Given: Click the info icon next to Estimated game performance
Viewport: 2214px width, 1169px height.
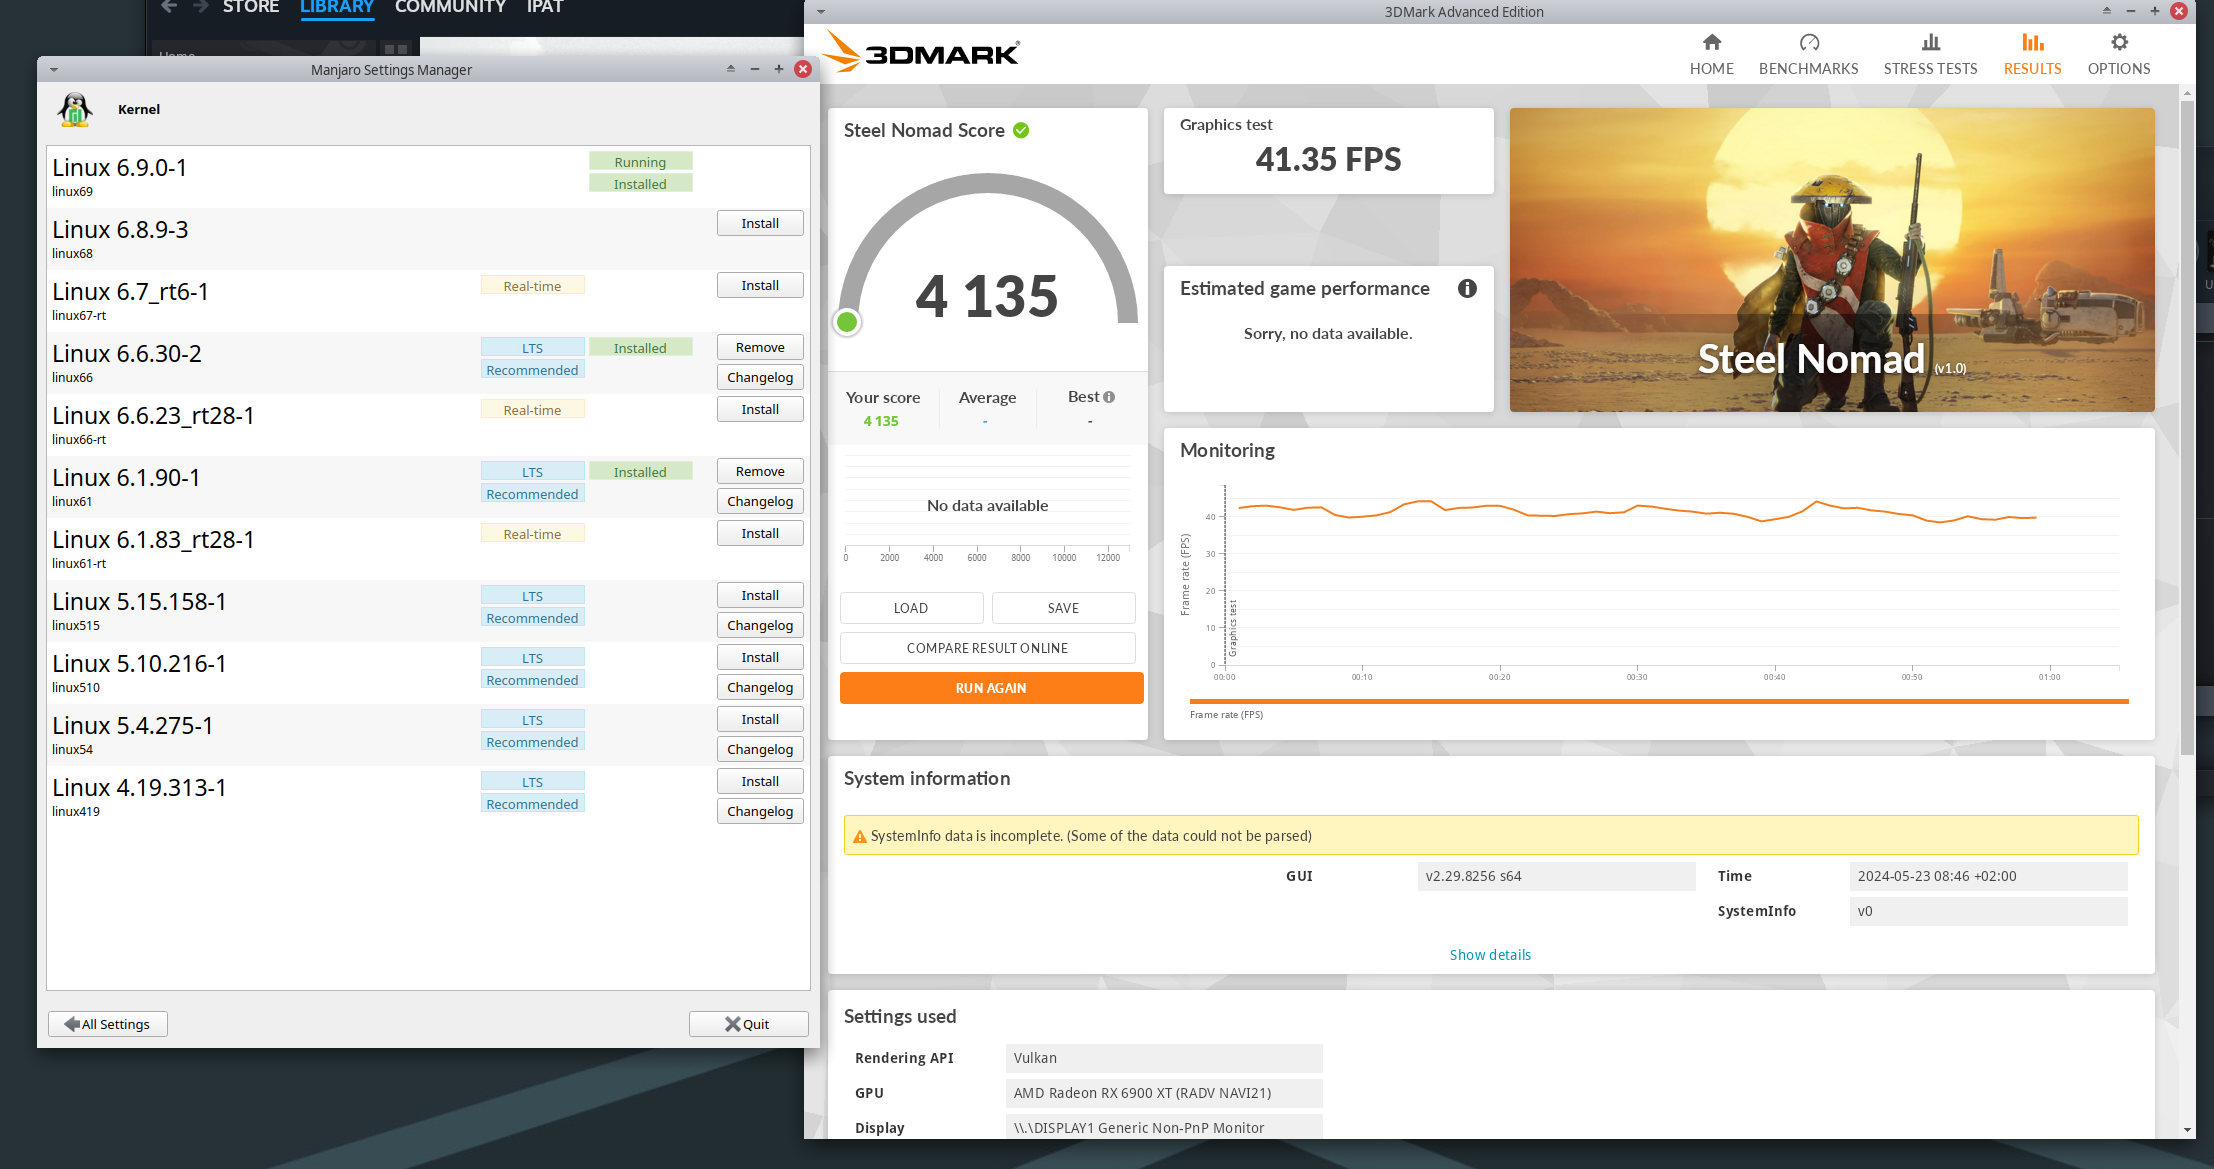Looking at the screenshot, I should (1467, 288).
